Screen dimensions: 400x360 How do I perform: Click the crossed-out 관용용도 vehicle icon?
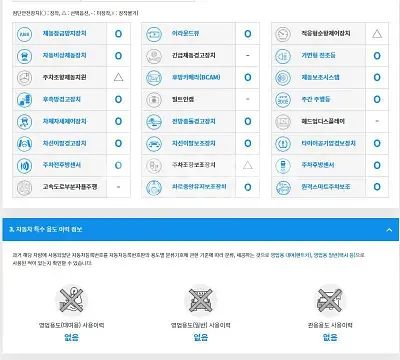[330, 300]
